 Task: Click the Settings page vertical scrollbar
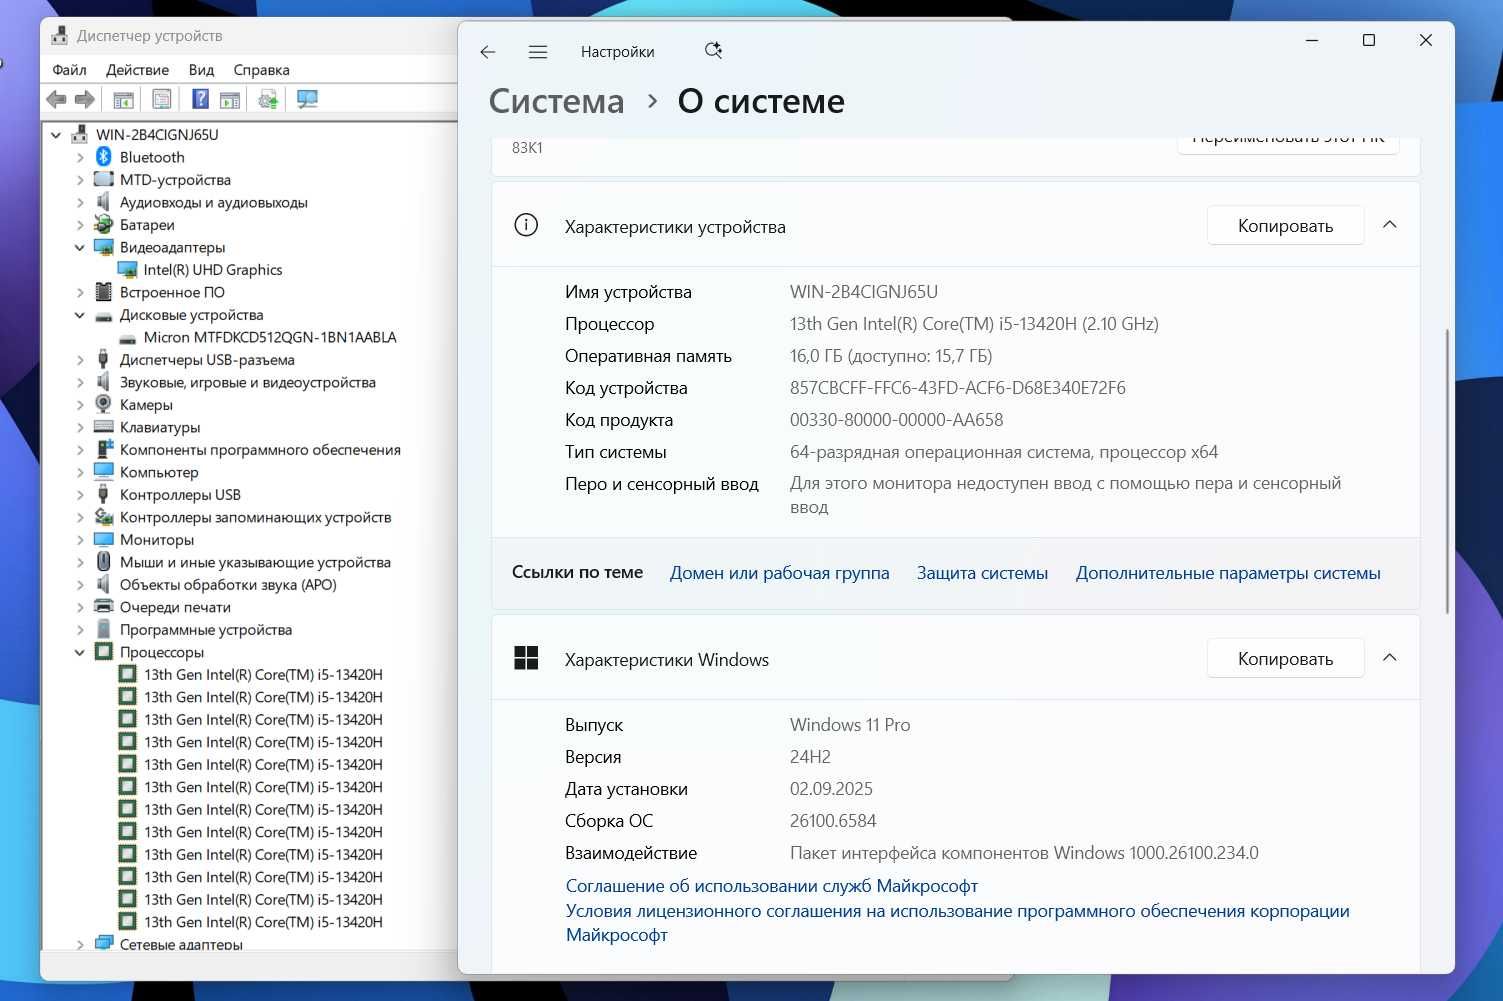(x=1447, y=470)
